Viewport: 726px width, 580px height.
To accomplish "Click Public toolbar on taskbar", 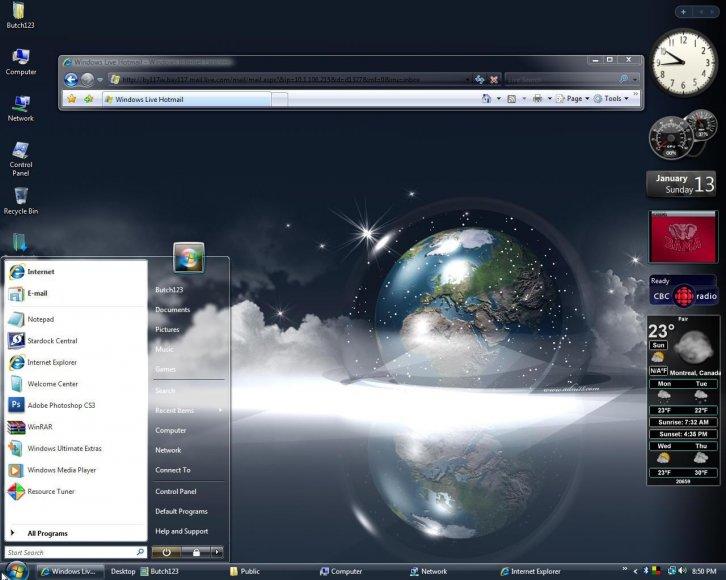I will click(x=245, y=571).
